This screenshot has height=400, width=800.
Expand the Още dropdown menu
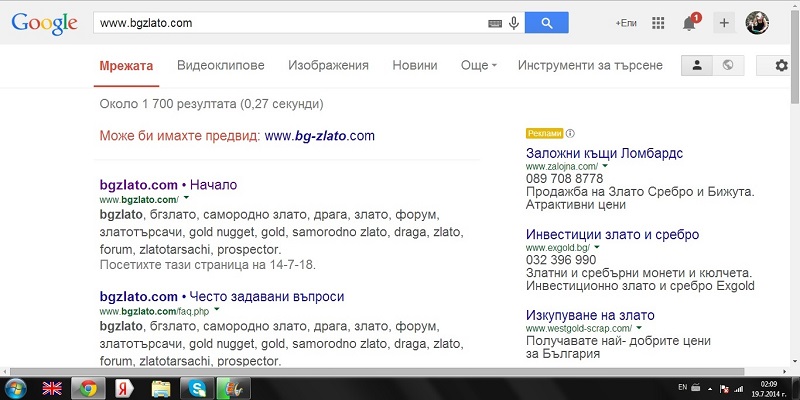(479, 65)
